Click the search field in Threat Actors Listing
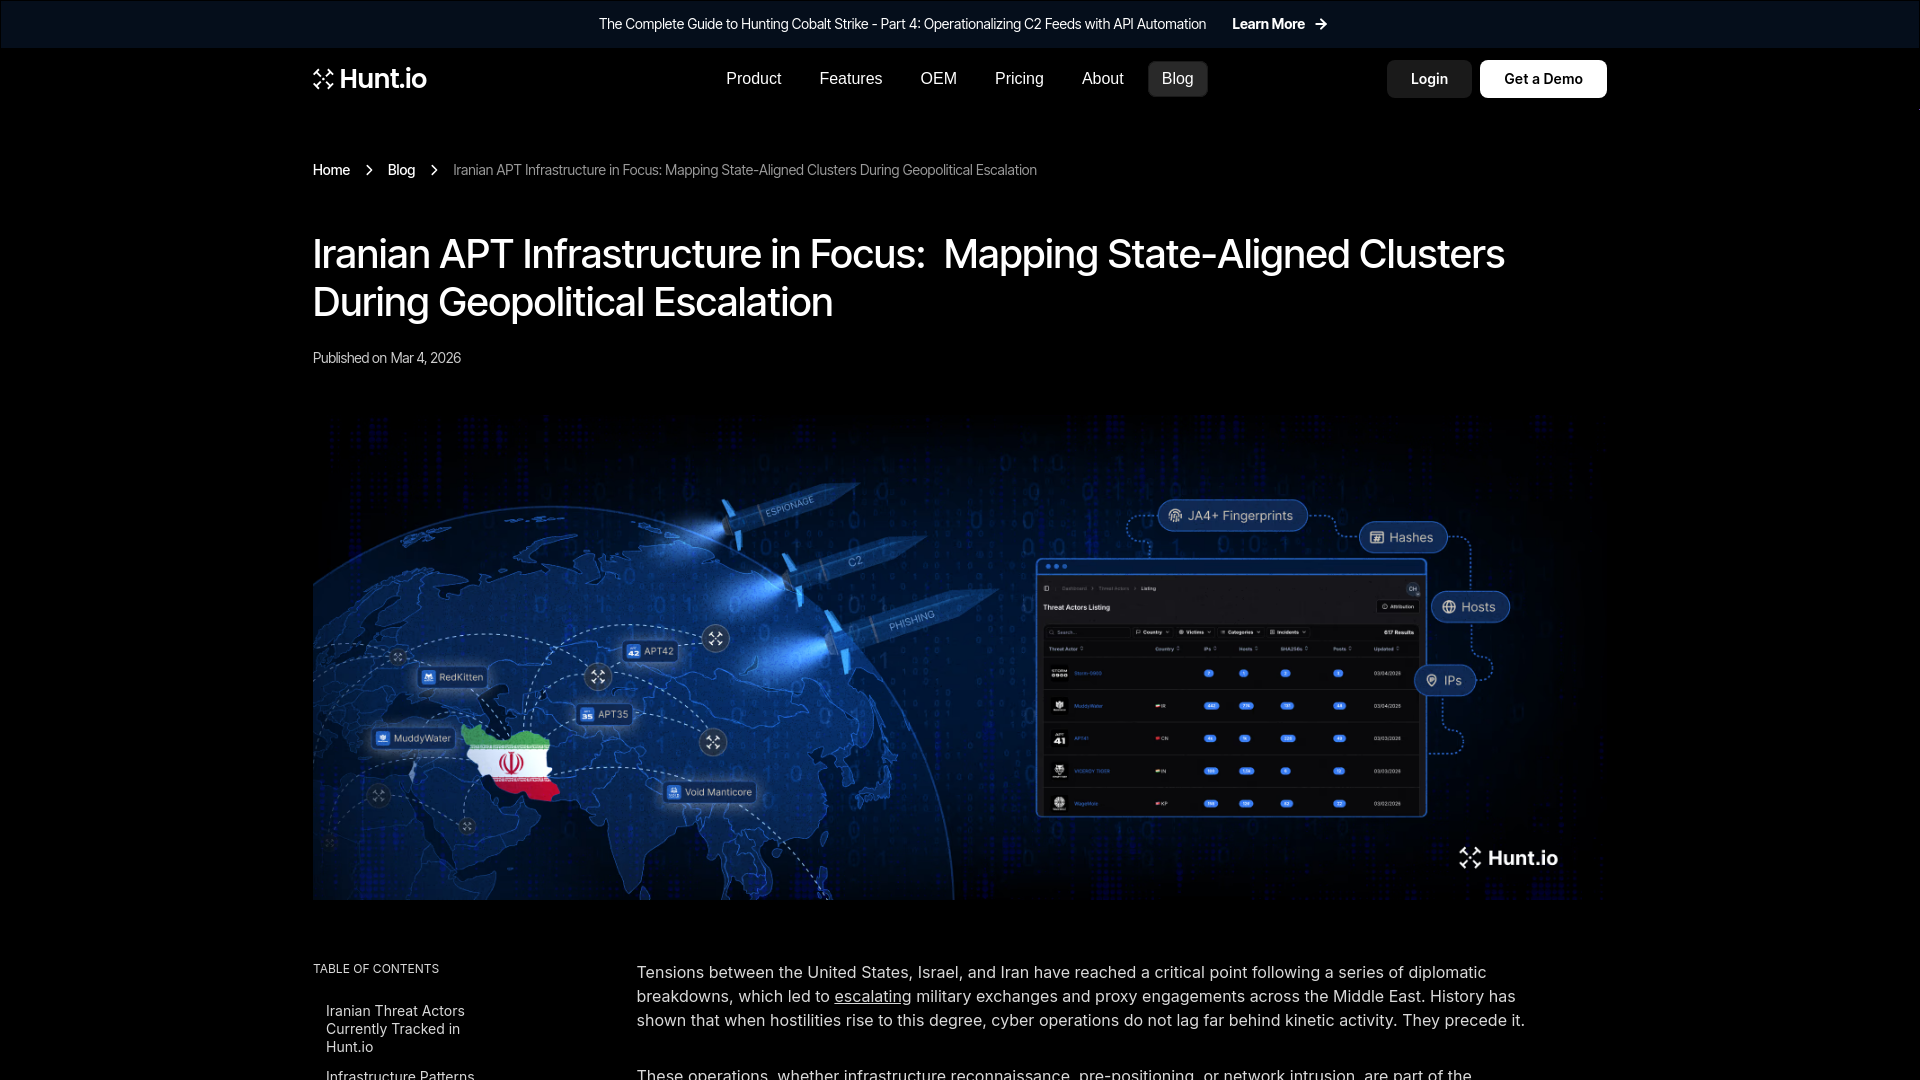Screen dimensions: 1920x1080 coord(1088,632)
